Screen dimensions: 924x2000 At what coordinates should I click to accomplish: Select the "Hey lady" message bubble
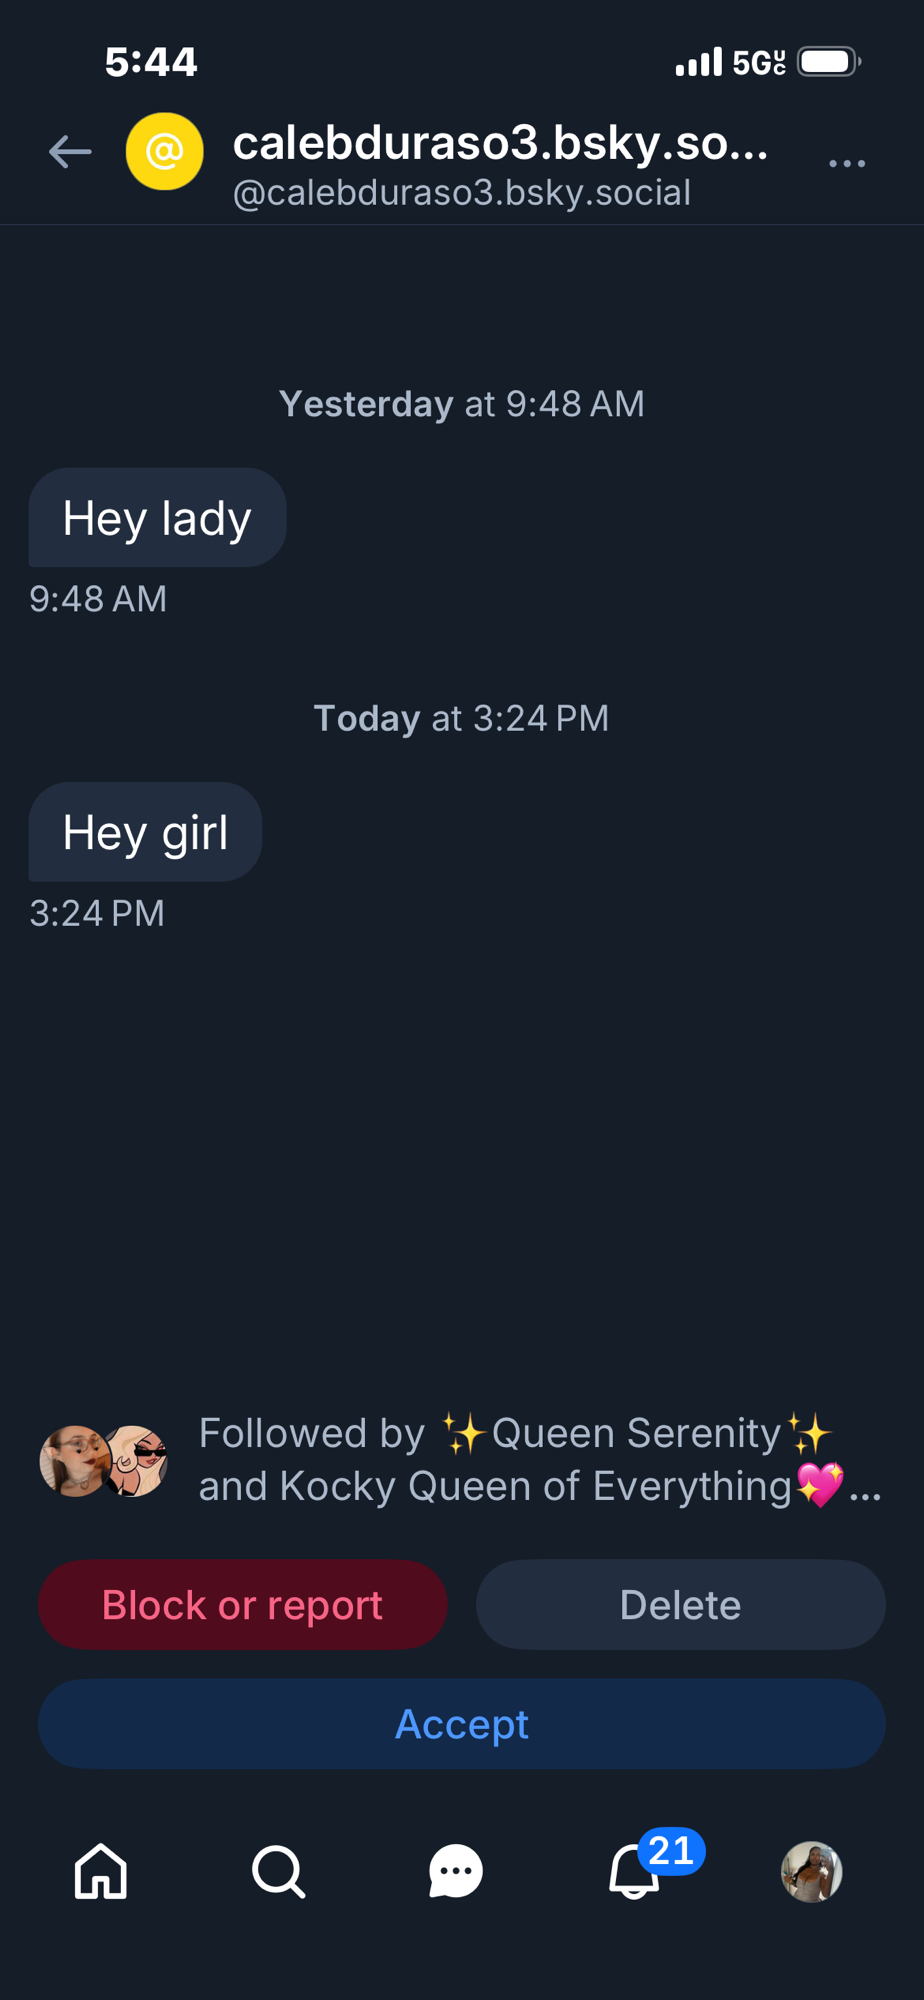(x=157, y=518)
